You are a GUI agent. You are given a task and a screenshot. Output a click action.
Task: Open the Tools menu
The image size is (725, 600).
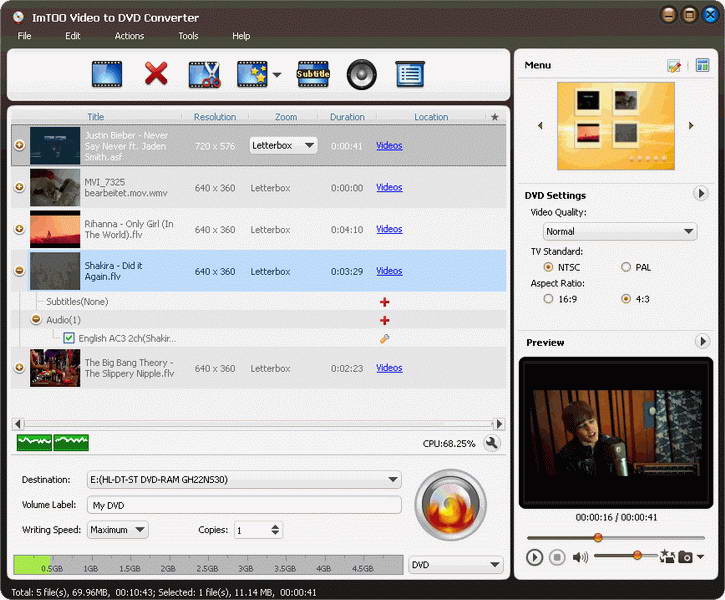[x=188, y=36]
